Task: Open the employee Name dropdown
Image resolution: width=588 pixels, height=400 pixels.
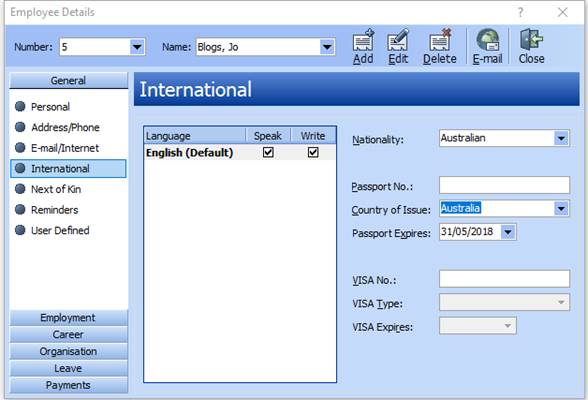Action: (327, 47)
